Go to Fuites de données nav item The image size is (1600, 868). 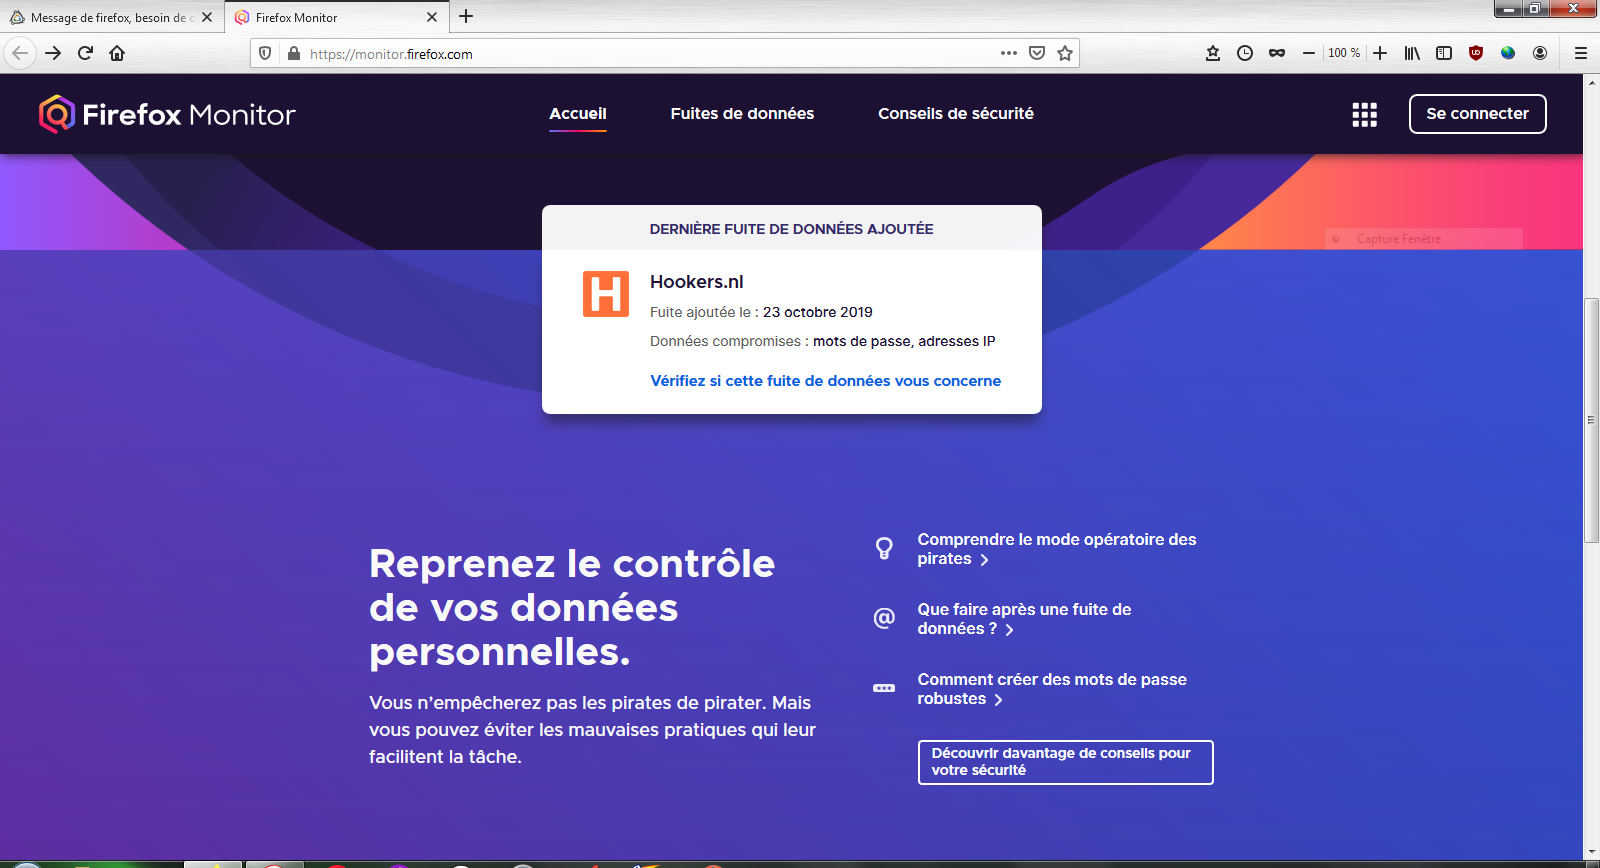[x=742, y=114]
